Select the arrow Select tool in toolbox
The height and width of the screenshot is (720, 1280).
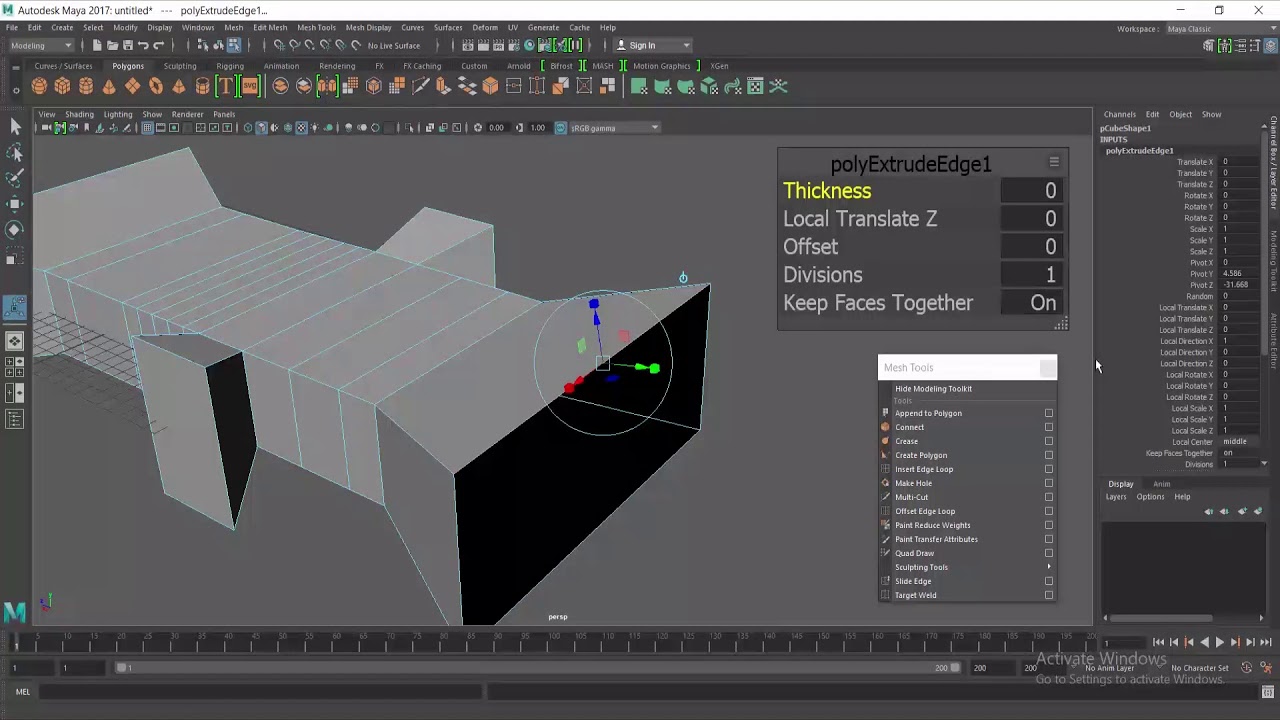click(15, 126)
